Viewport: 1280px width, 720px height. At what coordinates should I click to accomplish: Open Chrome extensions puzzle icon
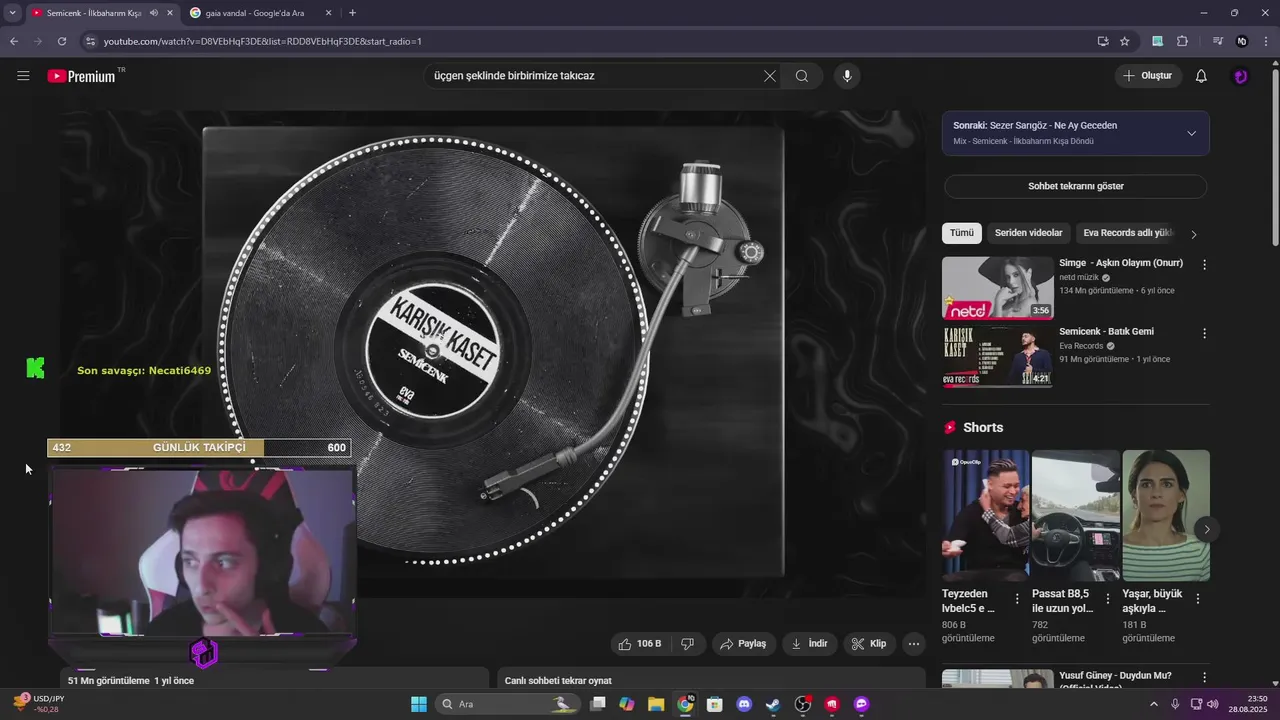pos(1182,41)
